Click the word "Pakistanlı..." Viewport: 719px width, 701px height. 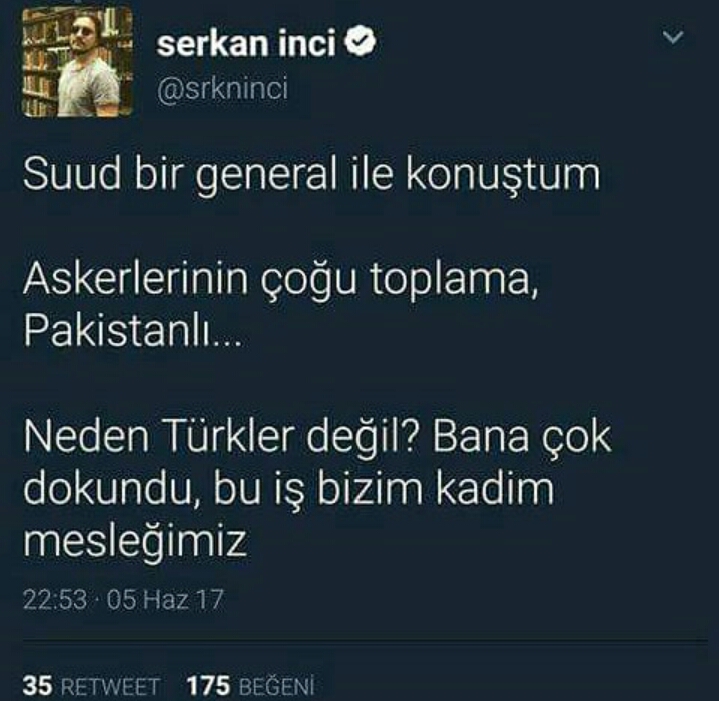pos(132,331)
